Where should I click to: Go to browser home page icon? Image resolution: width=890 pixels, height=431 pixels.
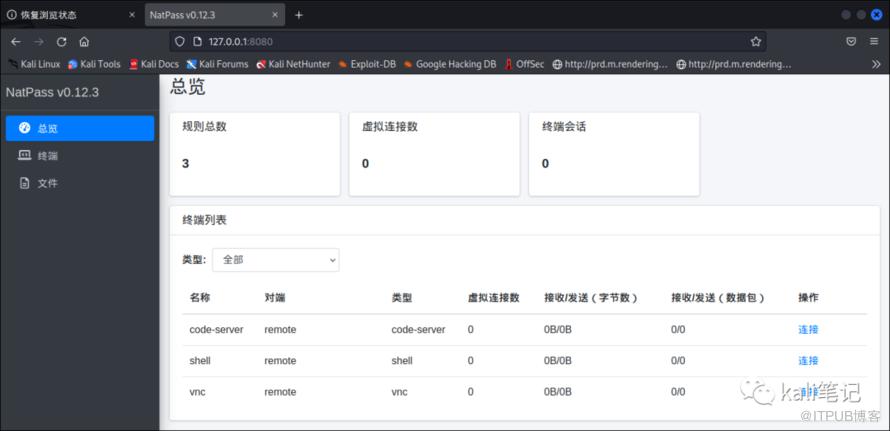pyautogui.click(x=85, y=42)
